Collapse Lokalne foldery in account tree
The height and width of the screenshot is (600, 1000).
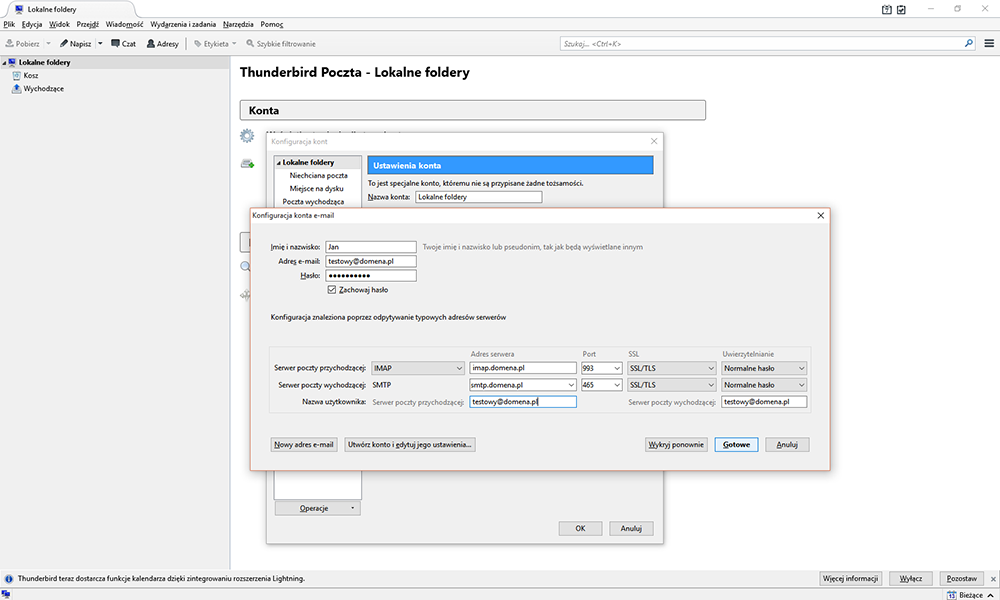[279, 163]
